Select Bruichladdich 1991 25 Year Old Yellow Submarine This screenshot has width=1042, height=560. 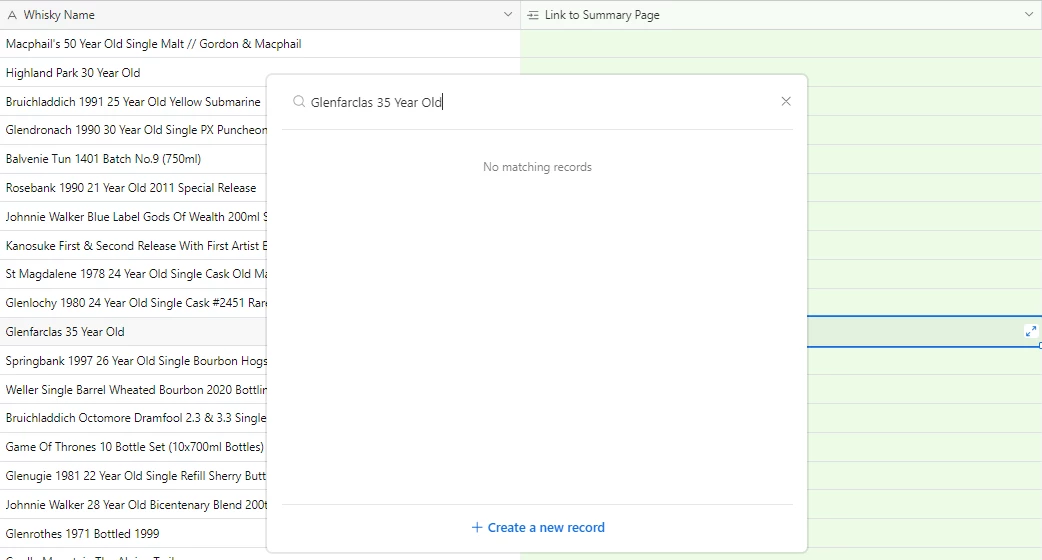pyautogui.click(x=133, y=102)
